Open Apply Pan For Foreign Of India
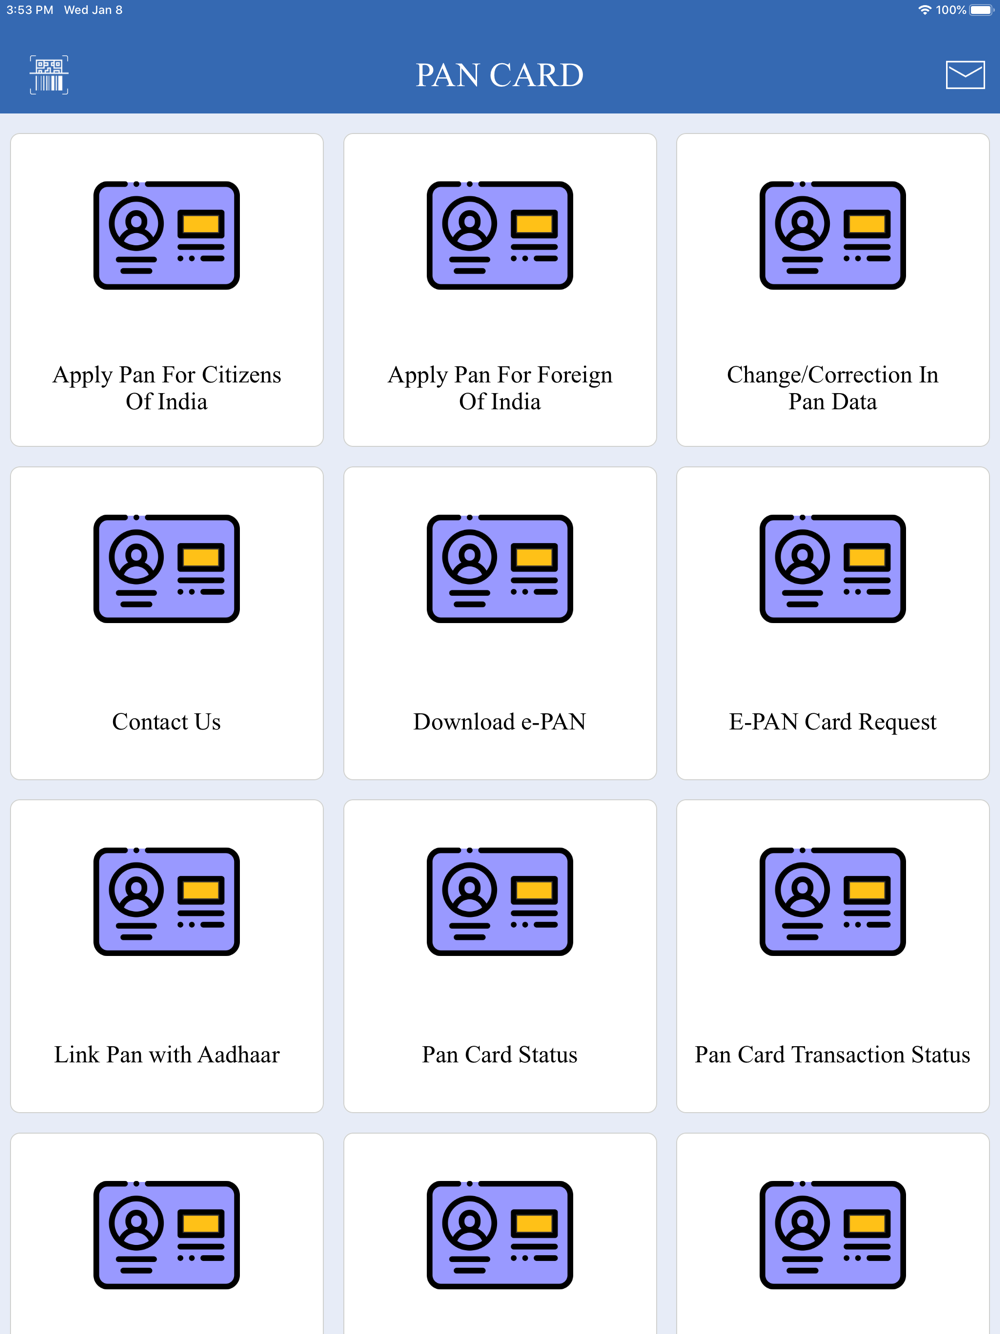This screenshot has width=1000, height=1334. pyautogui.click(x=500, y=388)
